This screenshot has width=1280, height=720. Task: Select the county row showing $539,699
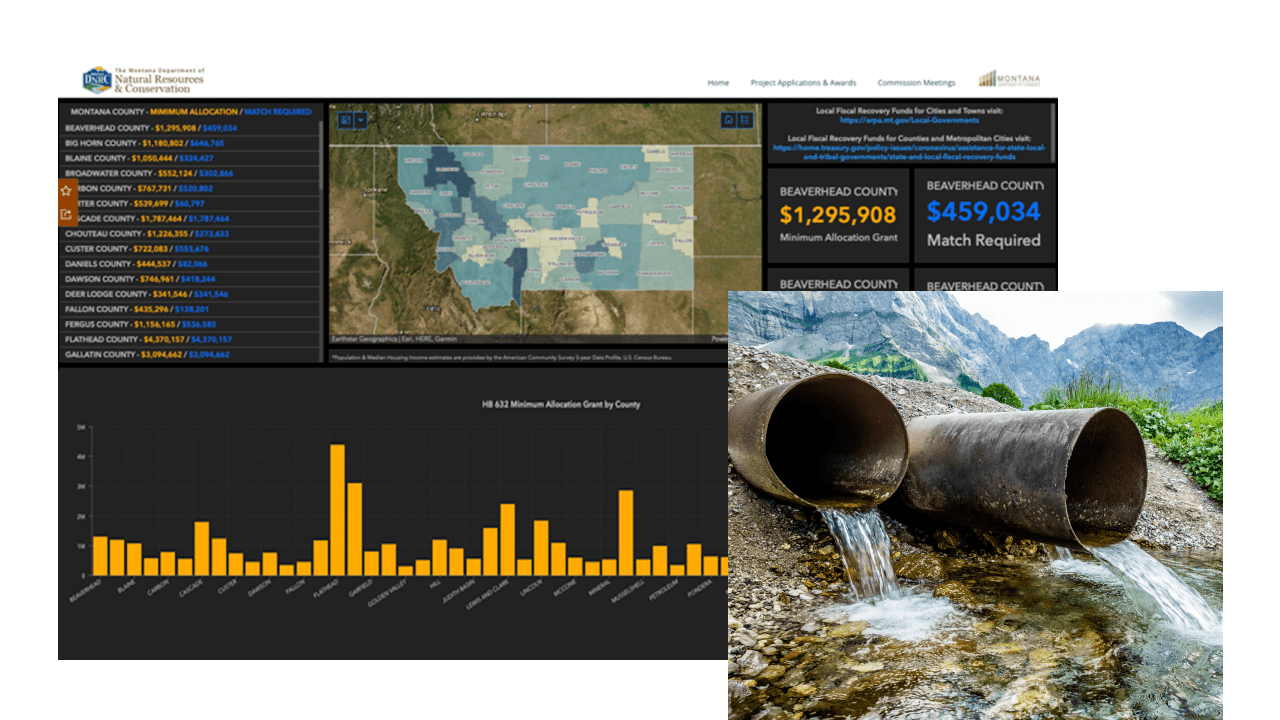(x=190, y=203)
